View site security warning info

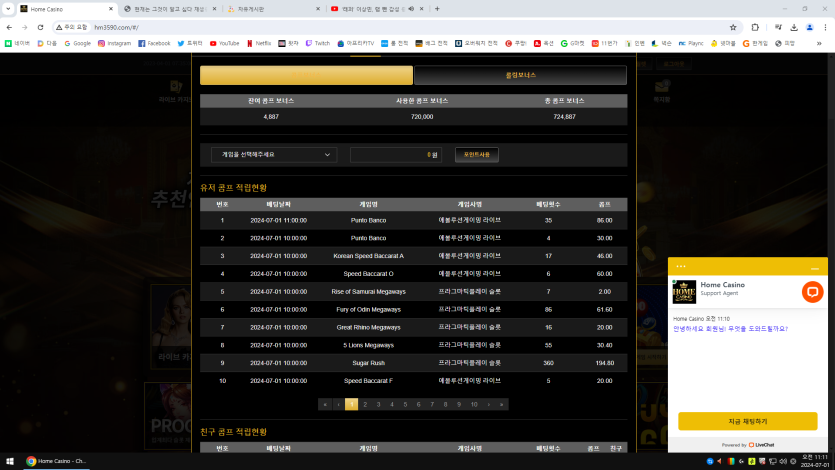coord(71,27)
